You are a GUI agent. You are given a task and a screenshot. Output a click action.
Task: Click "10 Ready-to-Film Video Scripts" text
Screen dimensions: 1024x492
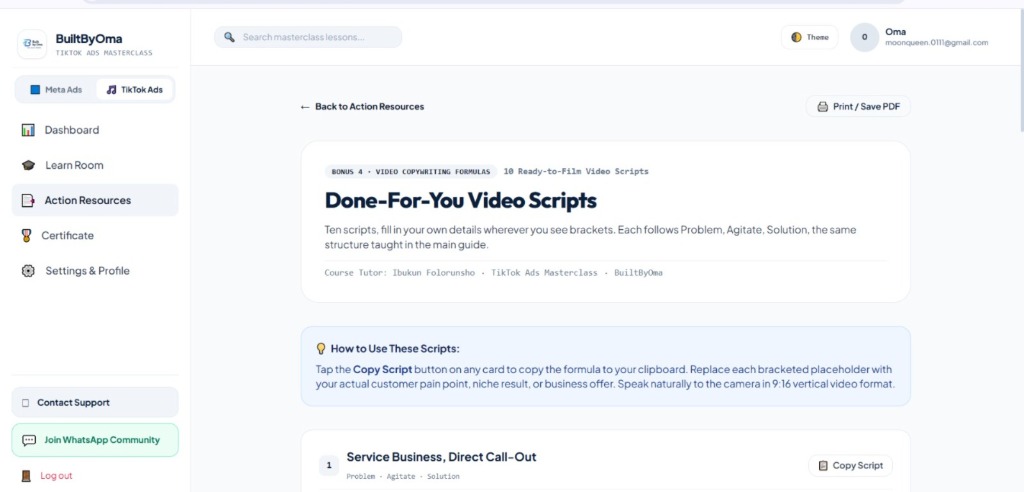(x=576, y=172)
